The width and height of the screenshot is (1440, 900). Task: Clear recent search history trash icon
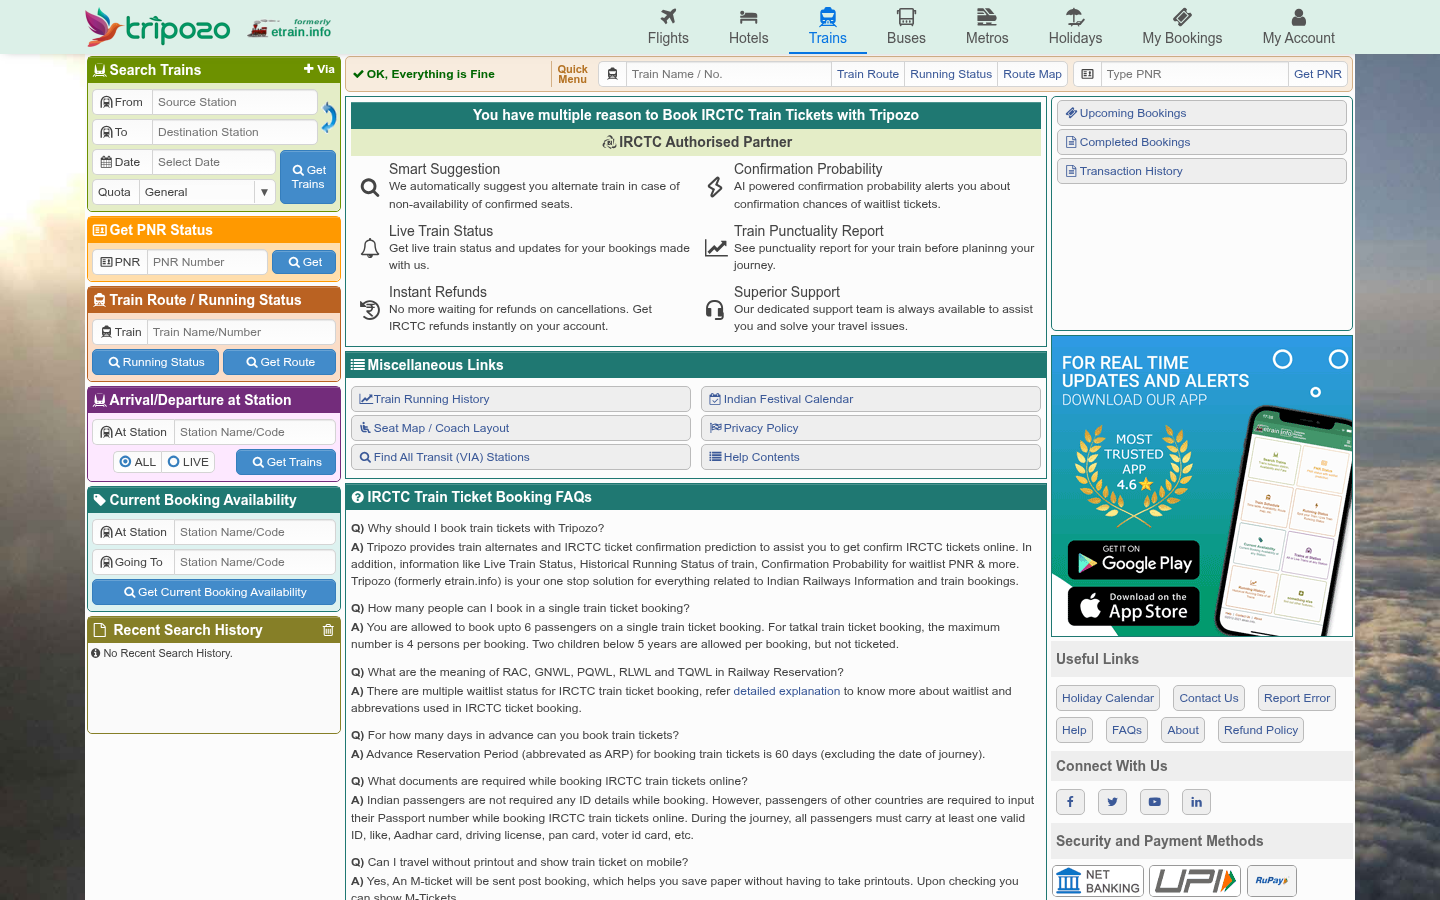click(328, 630)
